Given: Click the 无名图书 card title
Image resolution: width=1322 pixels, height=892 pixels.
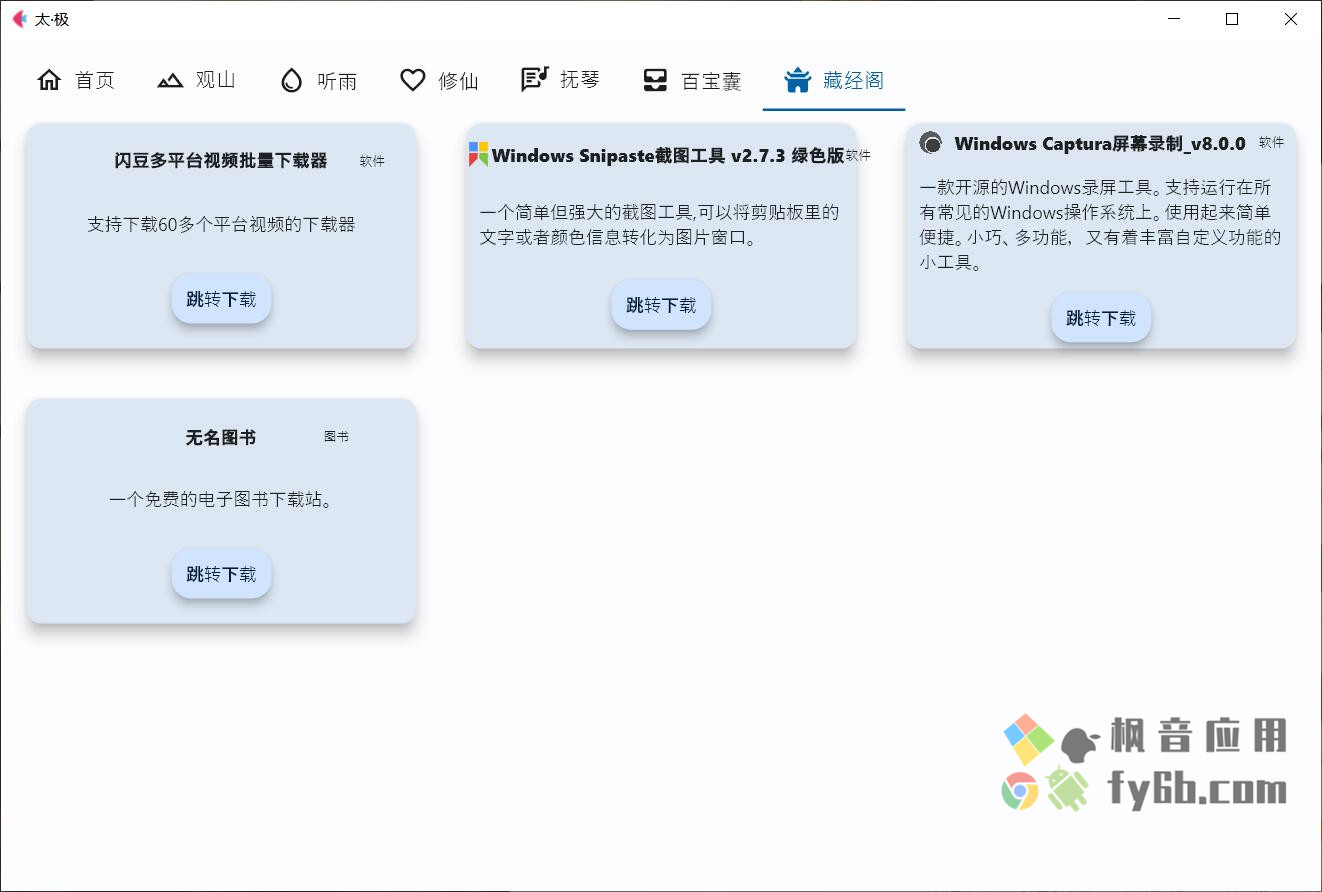Looking at the screenshot, I should pyautogui.click(x=221, y=437).
